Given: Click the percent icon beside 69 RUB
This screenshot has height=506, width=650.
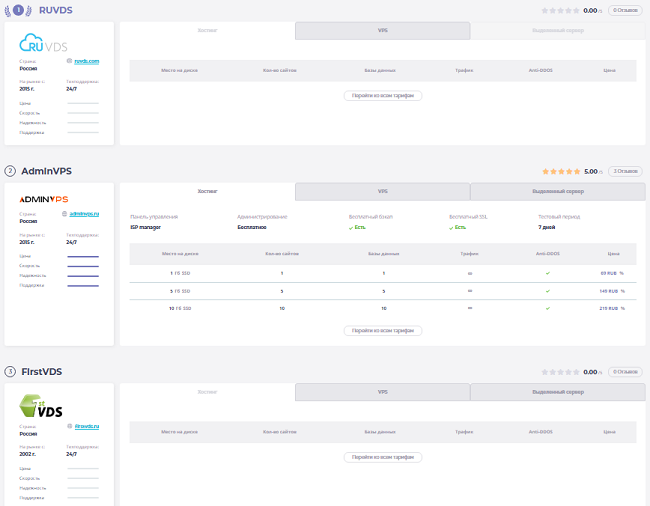Looking at the screenshot, I should [621, 273].
